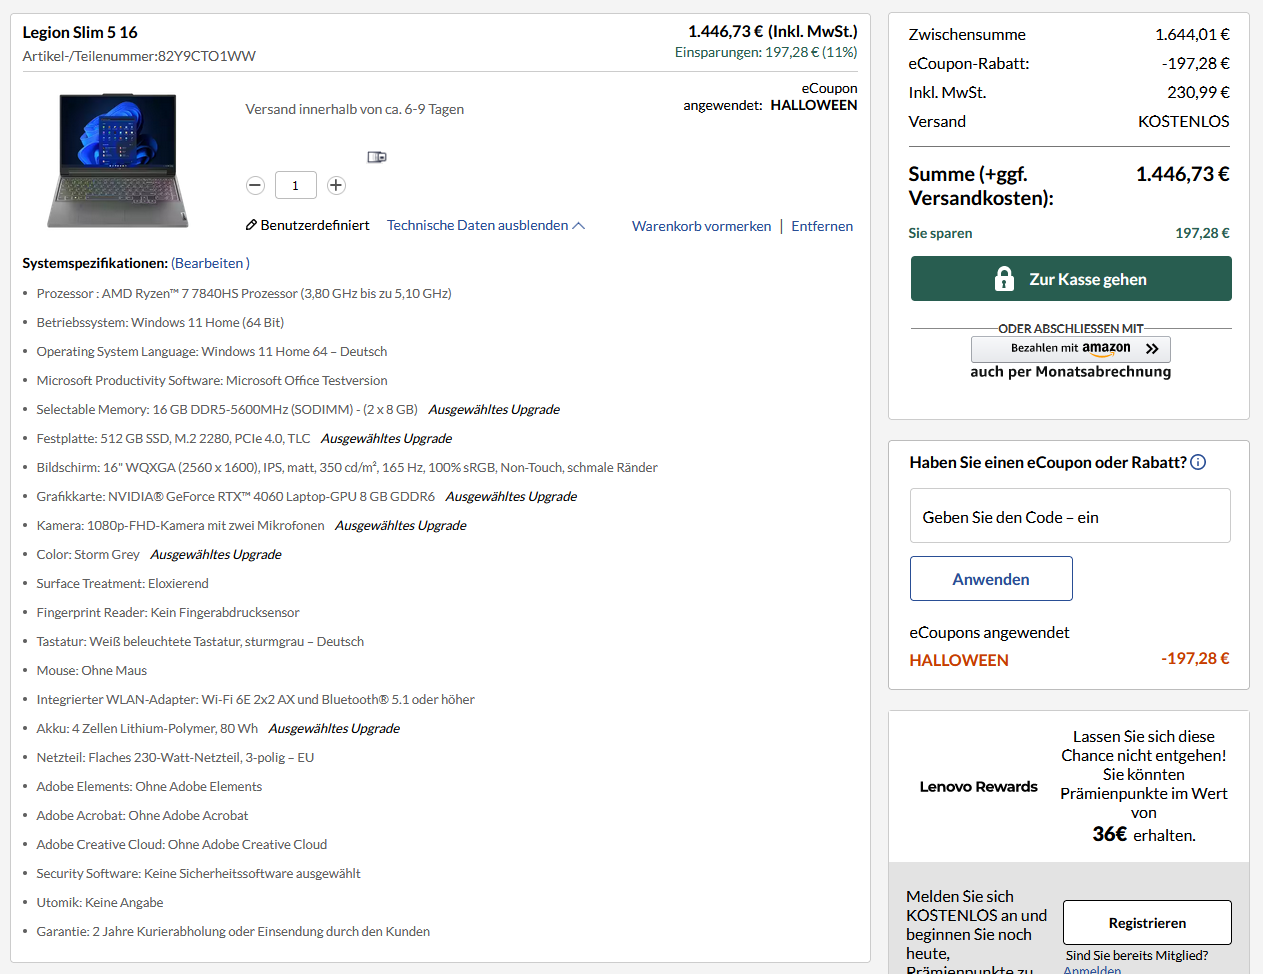Select the Utomik Keine Angabe line
The image size is (1263, 974).
100,902
